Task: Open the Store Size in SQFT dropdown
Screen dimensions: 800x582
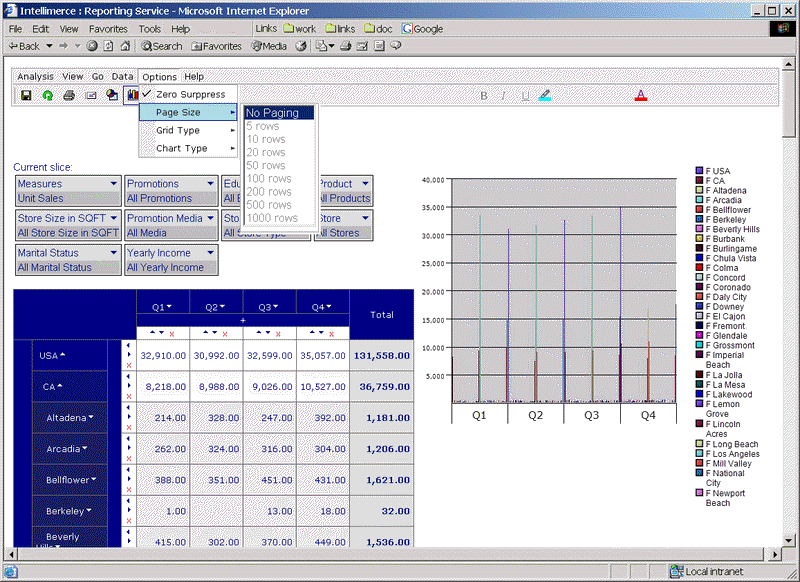Action: coord(113,218)
